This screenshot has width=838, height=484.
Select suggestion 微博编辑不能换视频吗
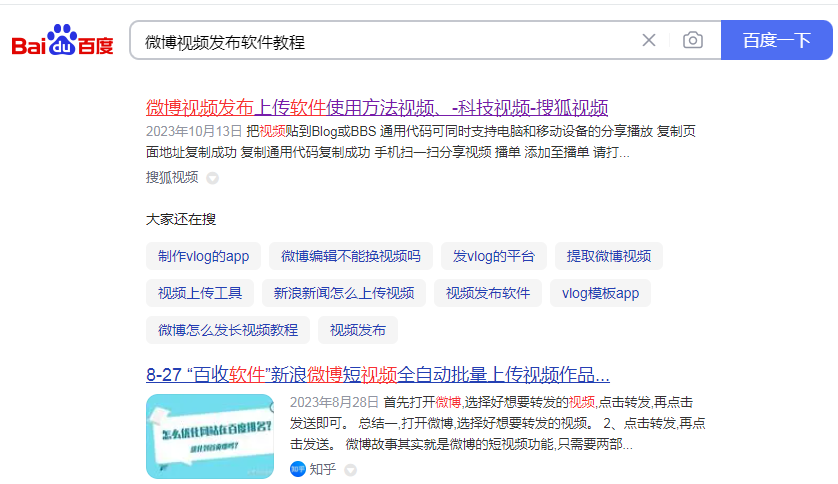click(351, 256)
